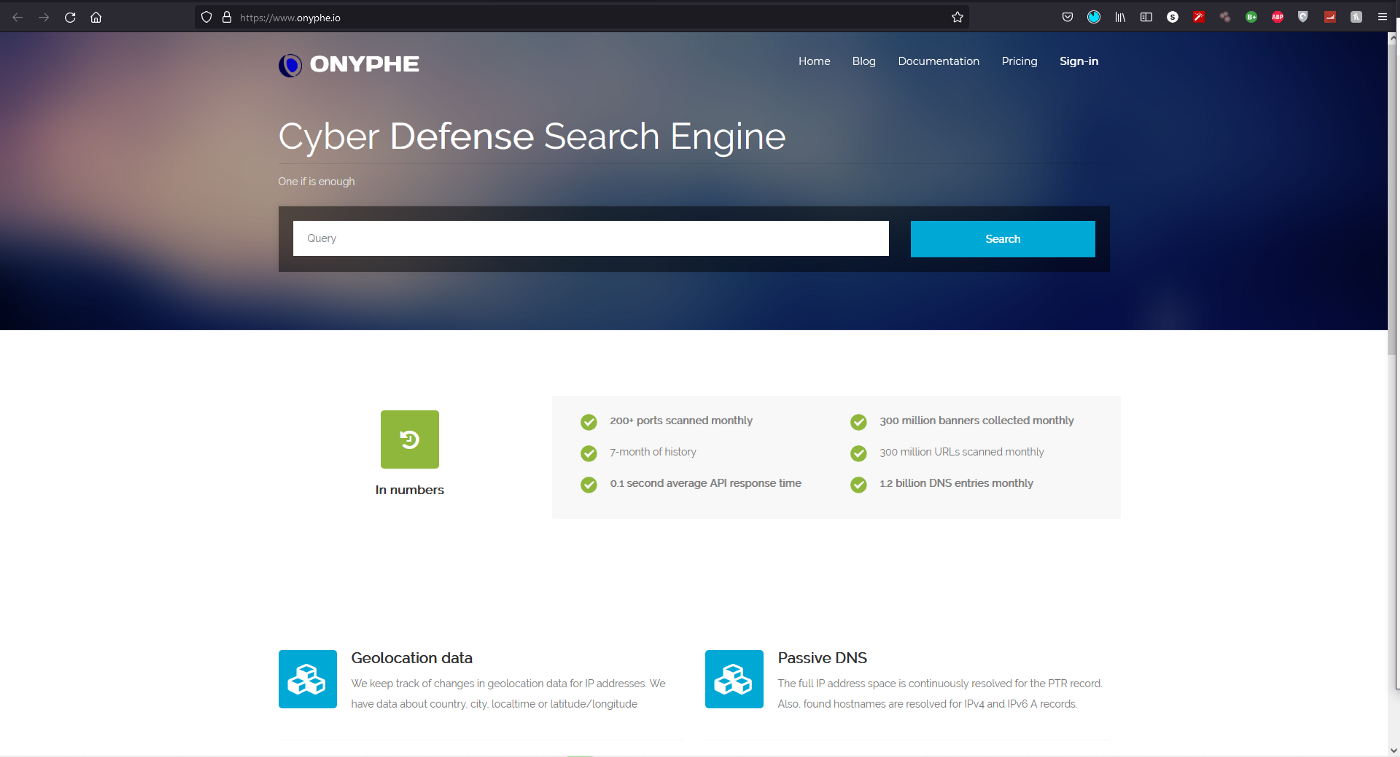Viewport: 1400px width, 757px height.
Task: Open the Adblock Plus ABP extension
Action: coord(1277,17)
